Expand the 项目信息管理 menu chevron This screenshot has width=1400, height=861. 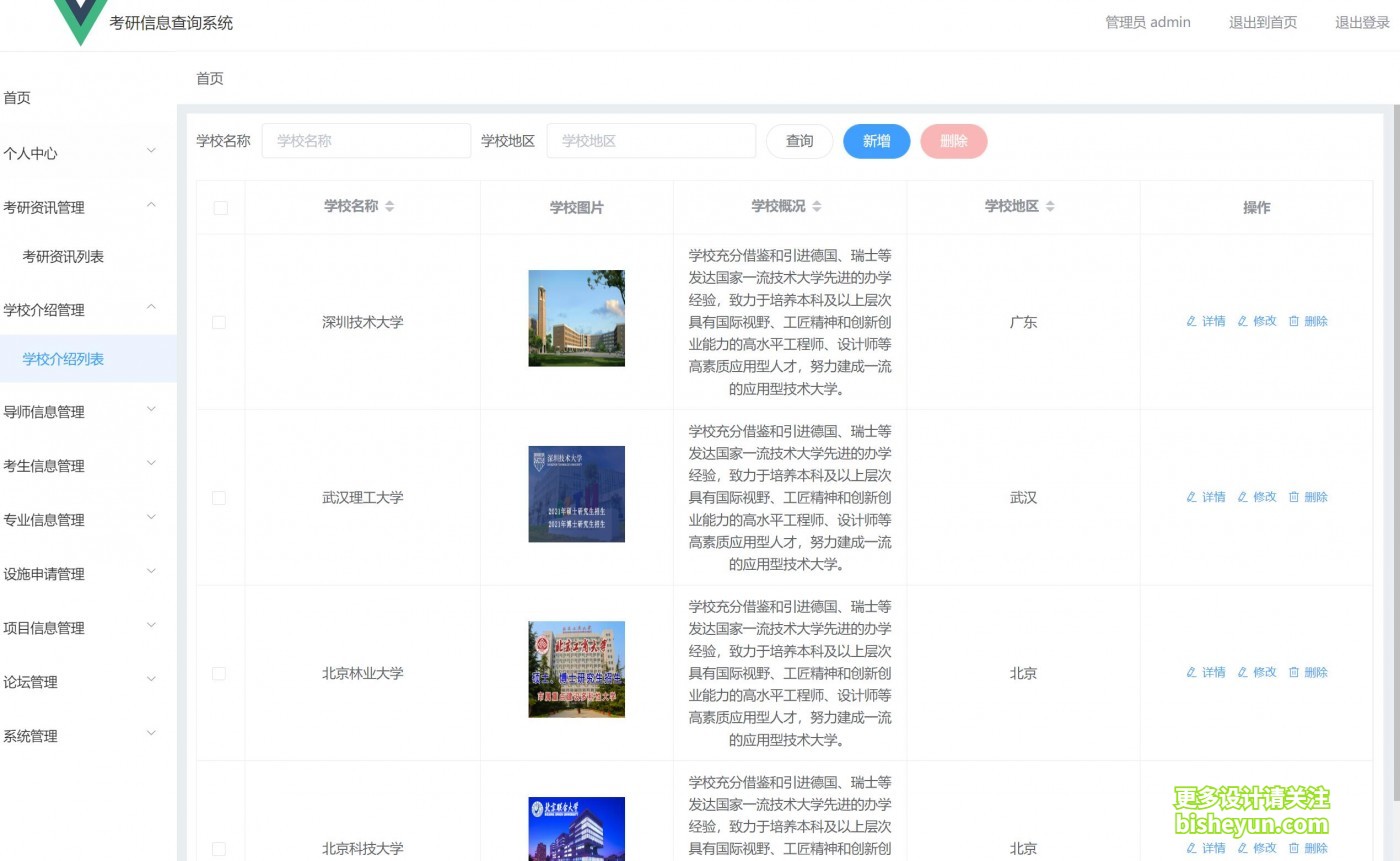[x=151, y=625]
